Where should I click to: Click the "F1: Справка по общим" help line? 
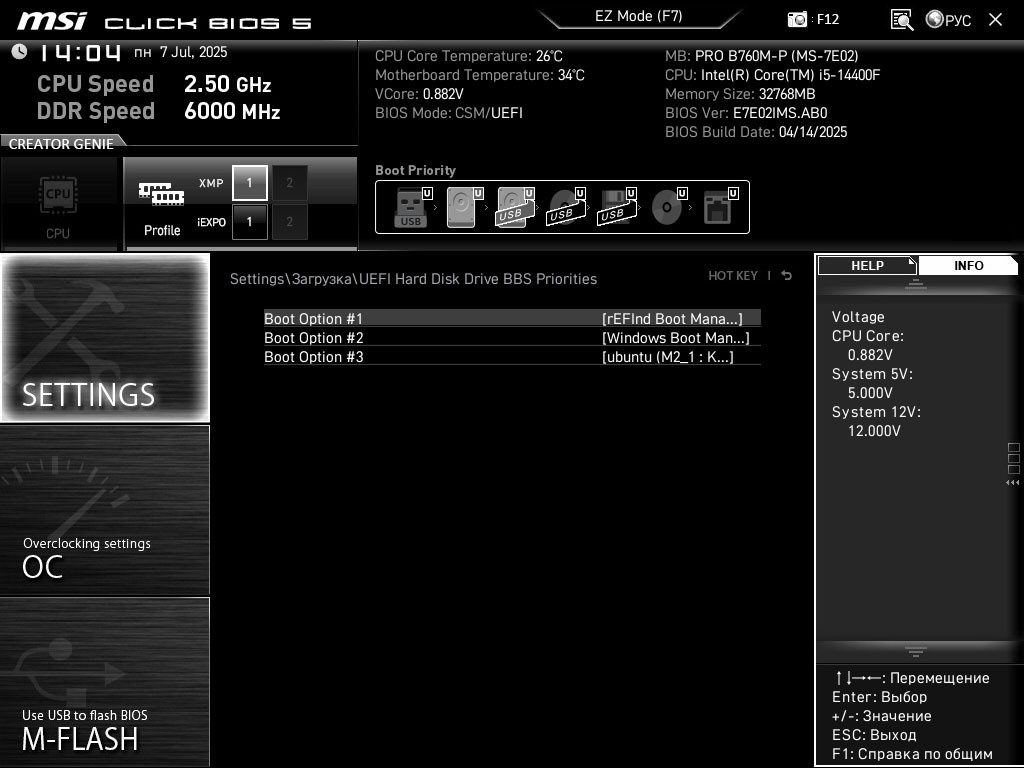(912, 754)
